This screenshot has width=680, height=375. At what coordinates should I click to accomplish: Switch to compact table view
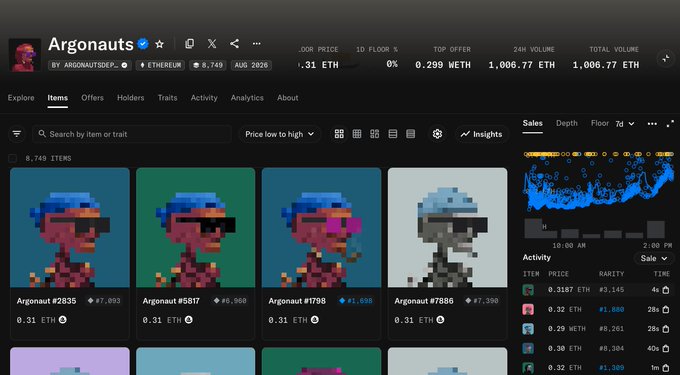411,134
